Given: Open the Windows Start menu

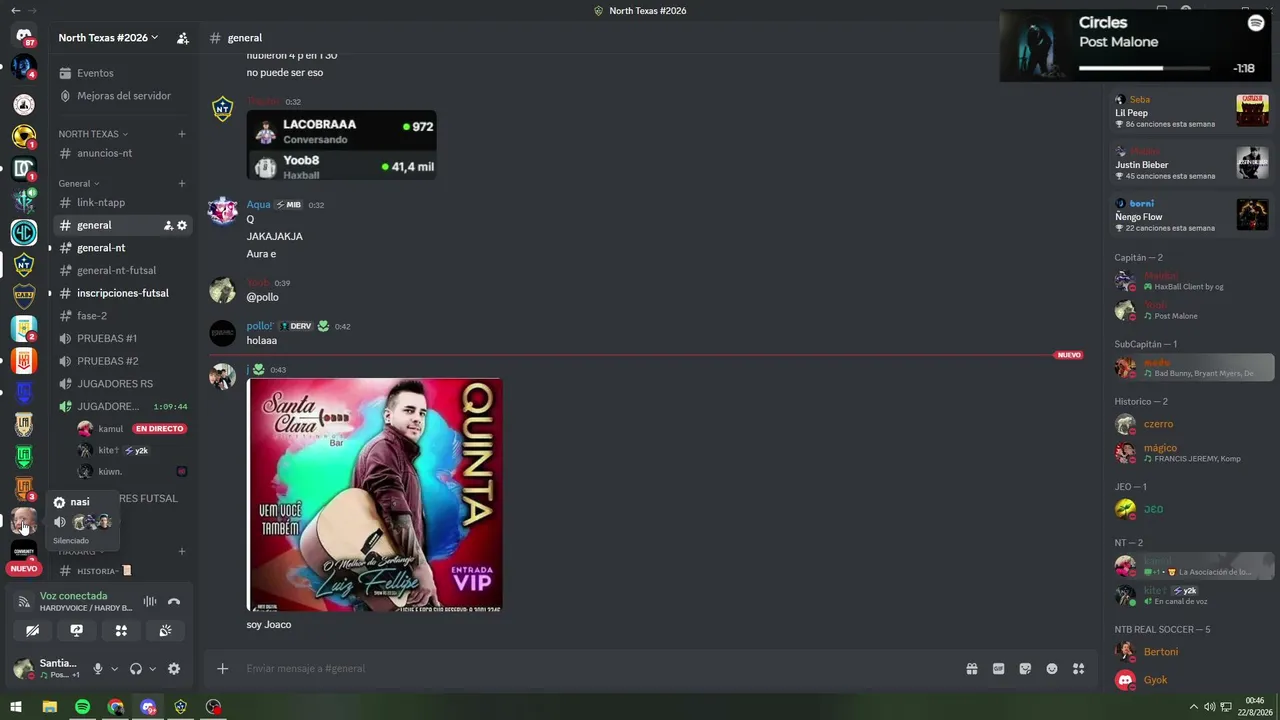Looking at the screenshot, I should (16, 707).
